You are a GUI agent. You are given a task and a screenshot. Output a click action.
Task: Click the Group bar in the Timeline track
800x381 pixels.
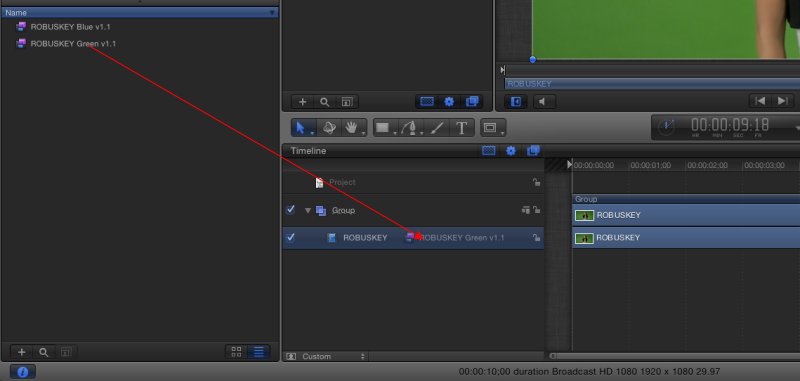[686, 199]
